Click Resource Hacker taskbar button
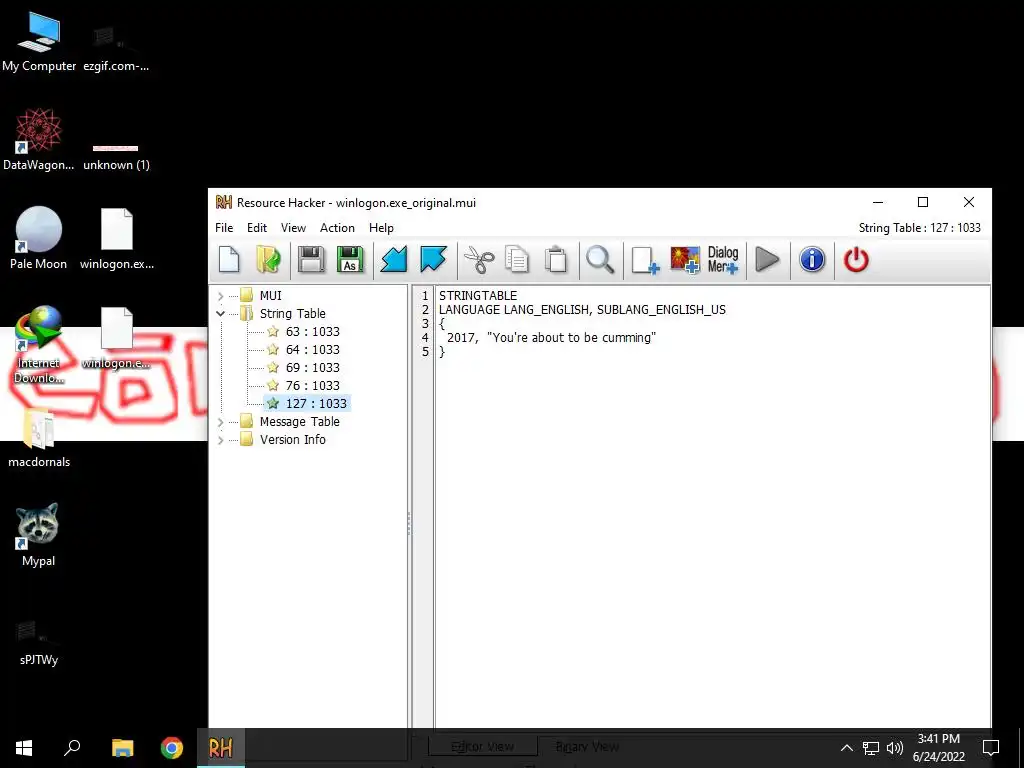 point(221,748)
